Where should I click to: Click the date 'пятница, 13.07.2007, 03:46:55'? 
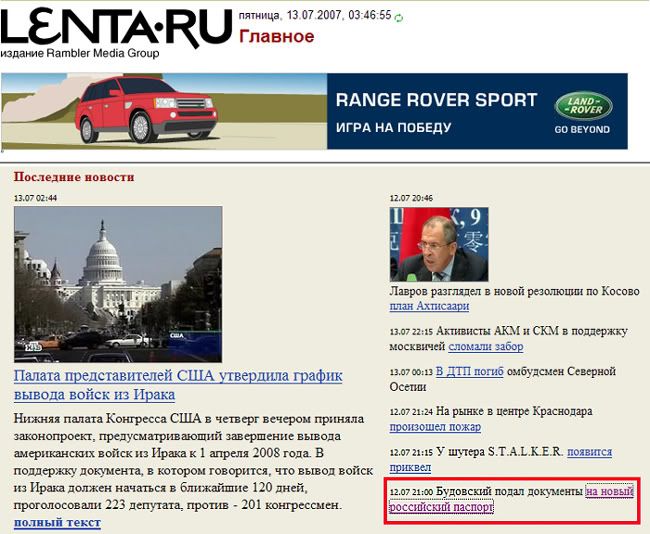click(x=315, y=15)
